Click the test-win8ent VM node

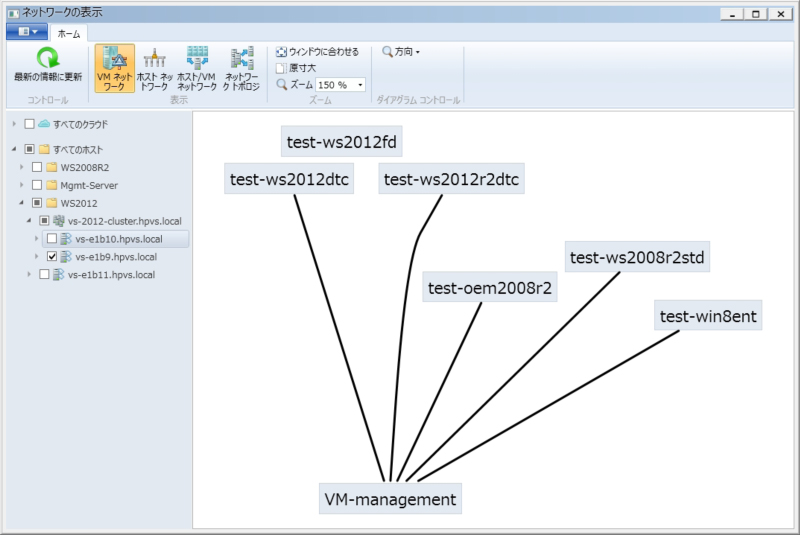pos(709,316)
